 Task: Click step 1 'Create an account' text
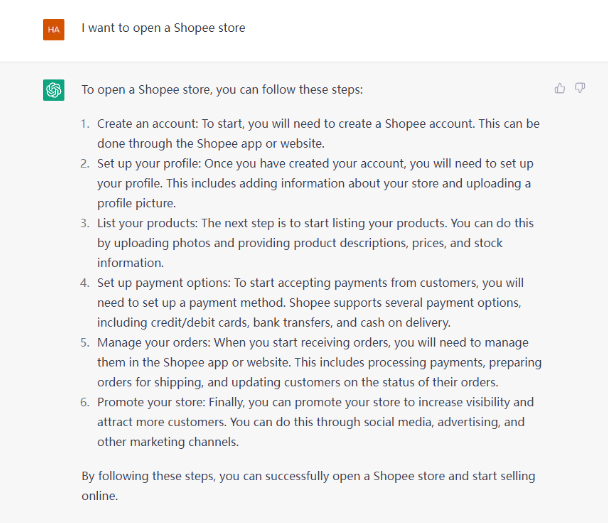147,124
